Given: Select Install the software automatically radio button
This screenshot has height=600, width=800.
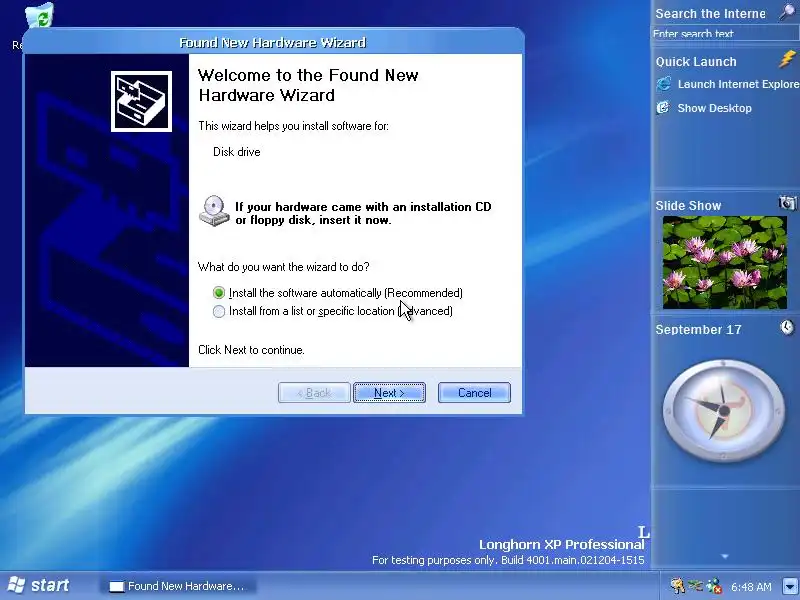Looking at the screenshot, I should click(219, 293).
